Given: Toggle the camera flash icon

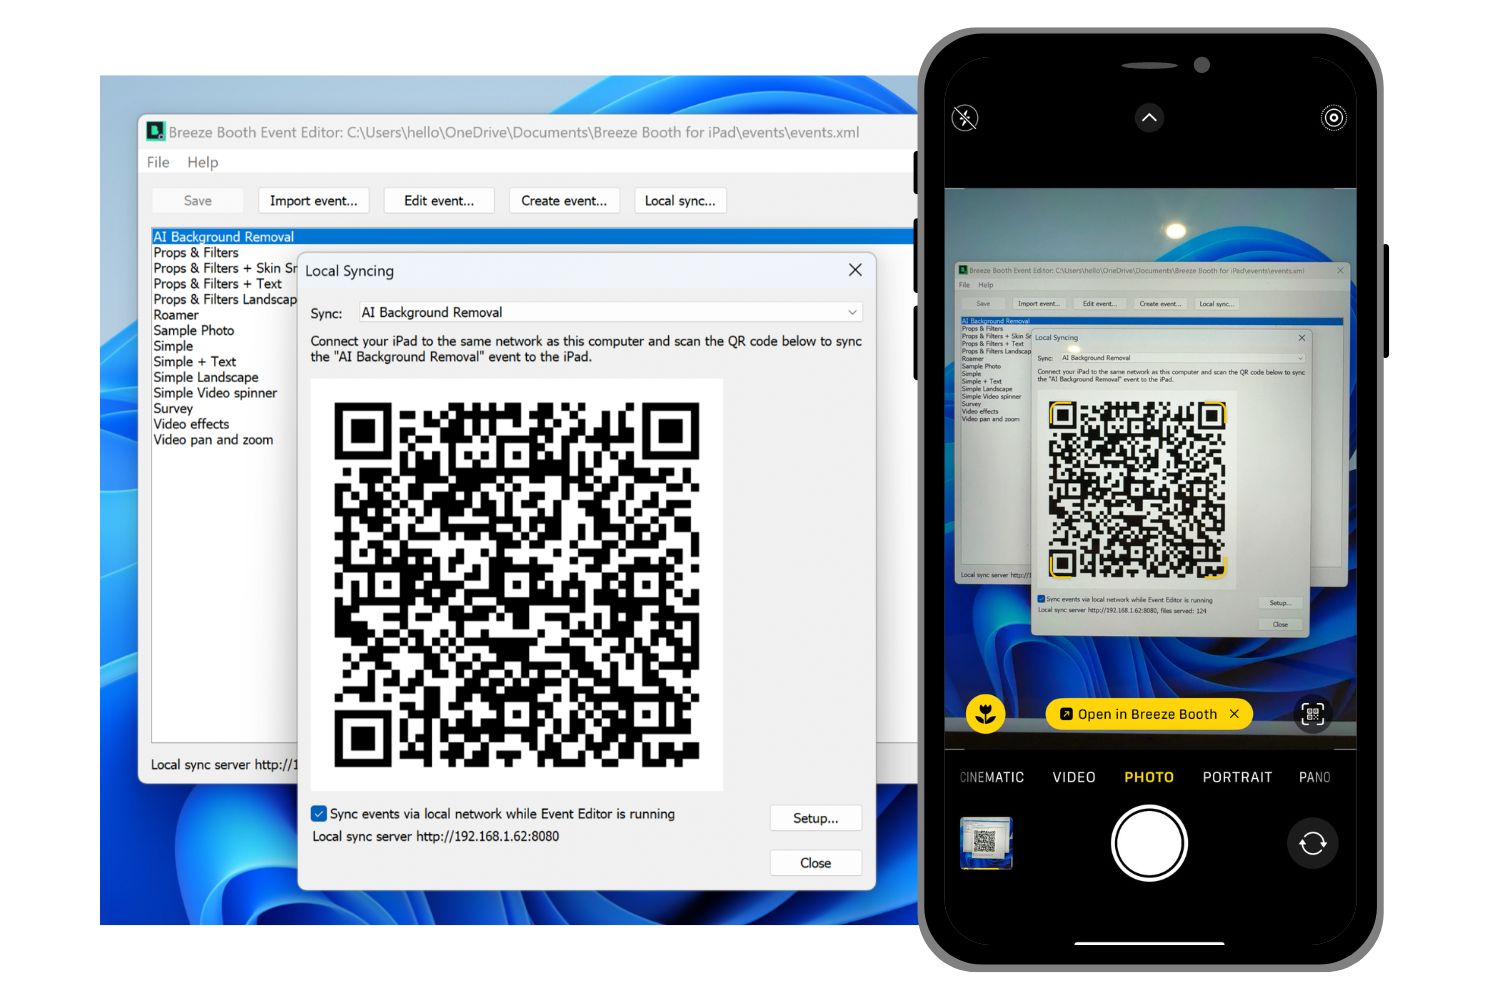Looking at the screenshot, I should tap(965, 118).
